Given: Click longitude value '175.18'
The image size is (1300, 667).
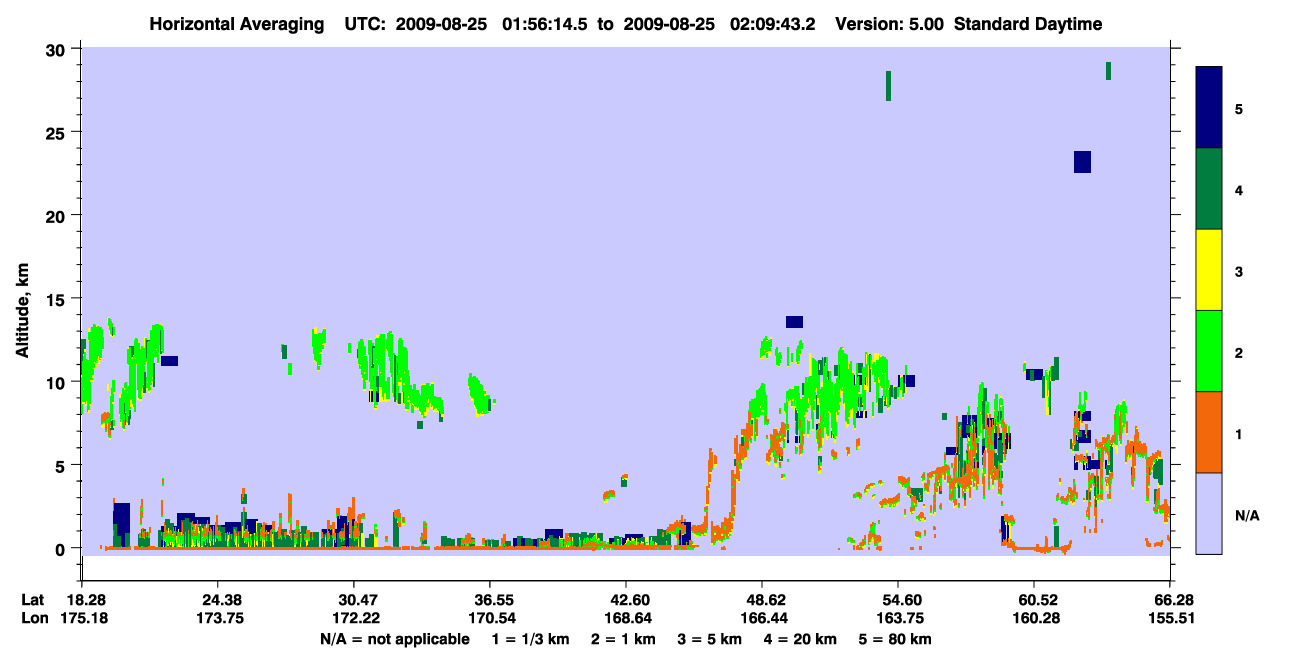Looking at the screenshot, I should [x=82, y=618].
